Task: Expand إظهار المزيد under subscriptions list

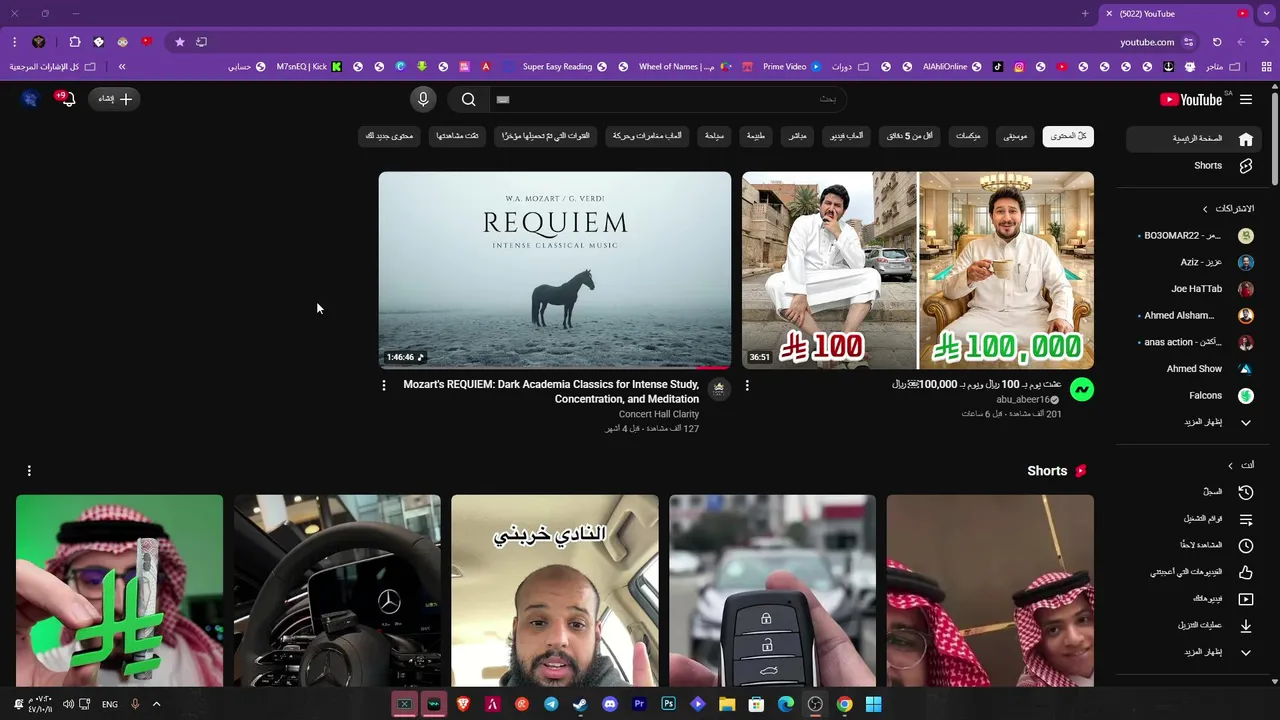Action: tap(1192, 423)
